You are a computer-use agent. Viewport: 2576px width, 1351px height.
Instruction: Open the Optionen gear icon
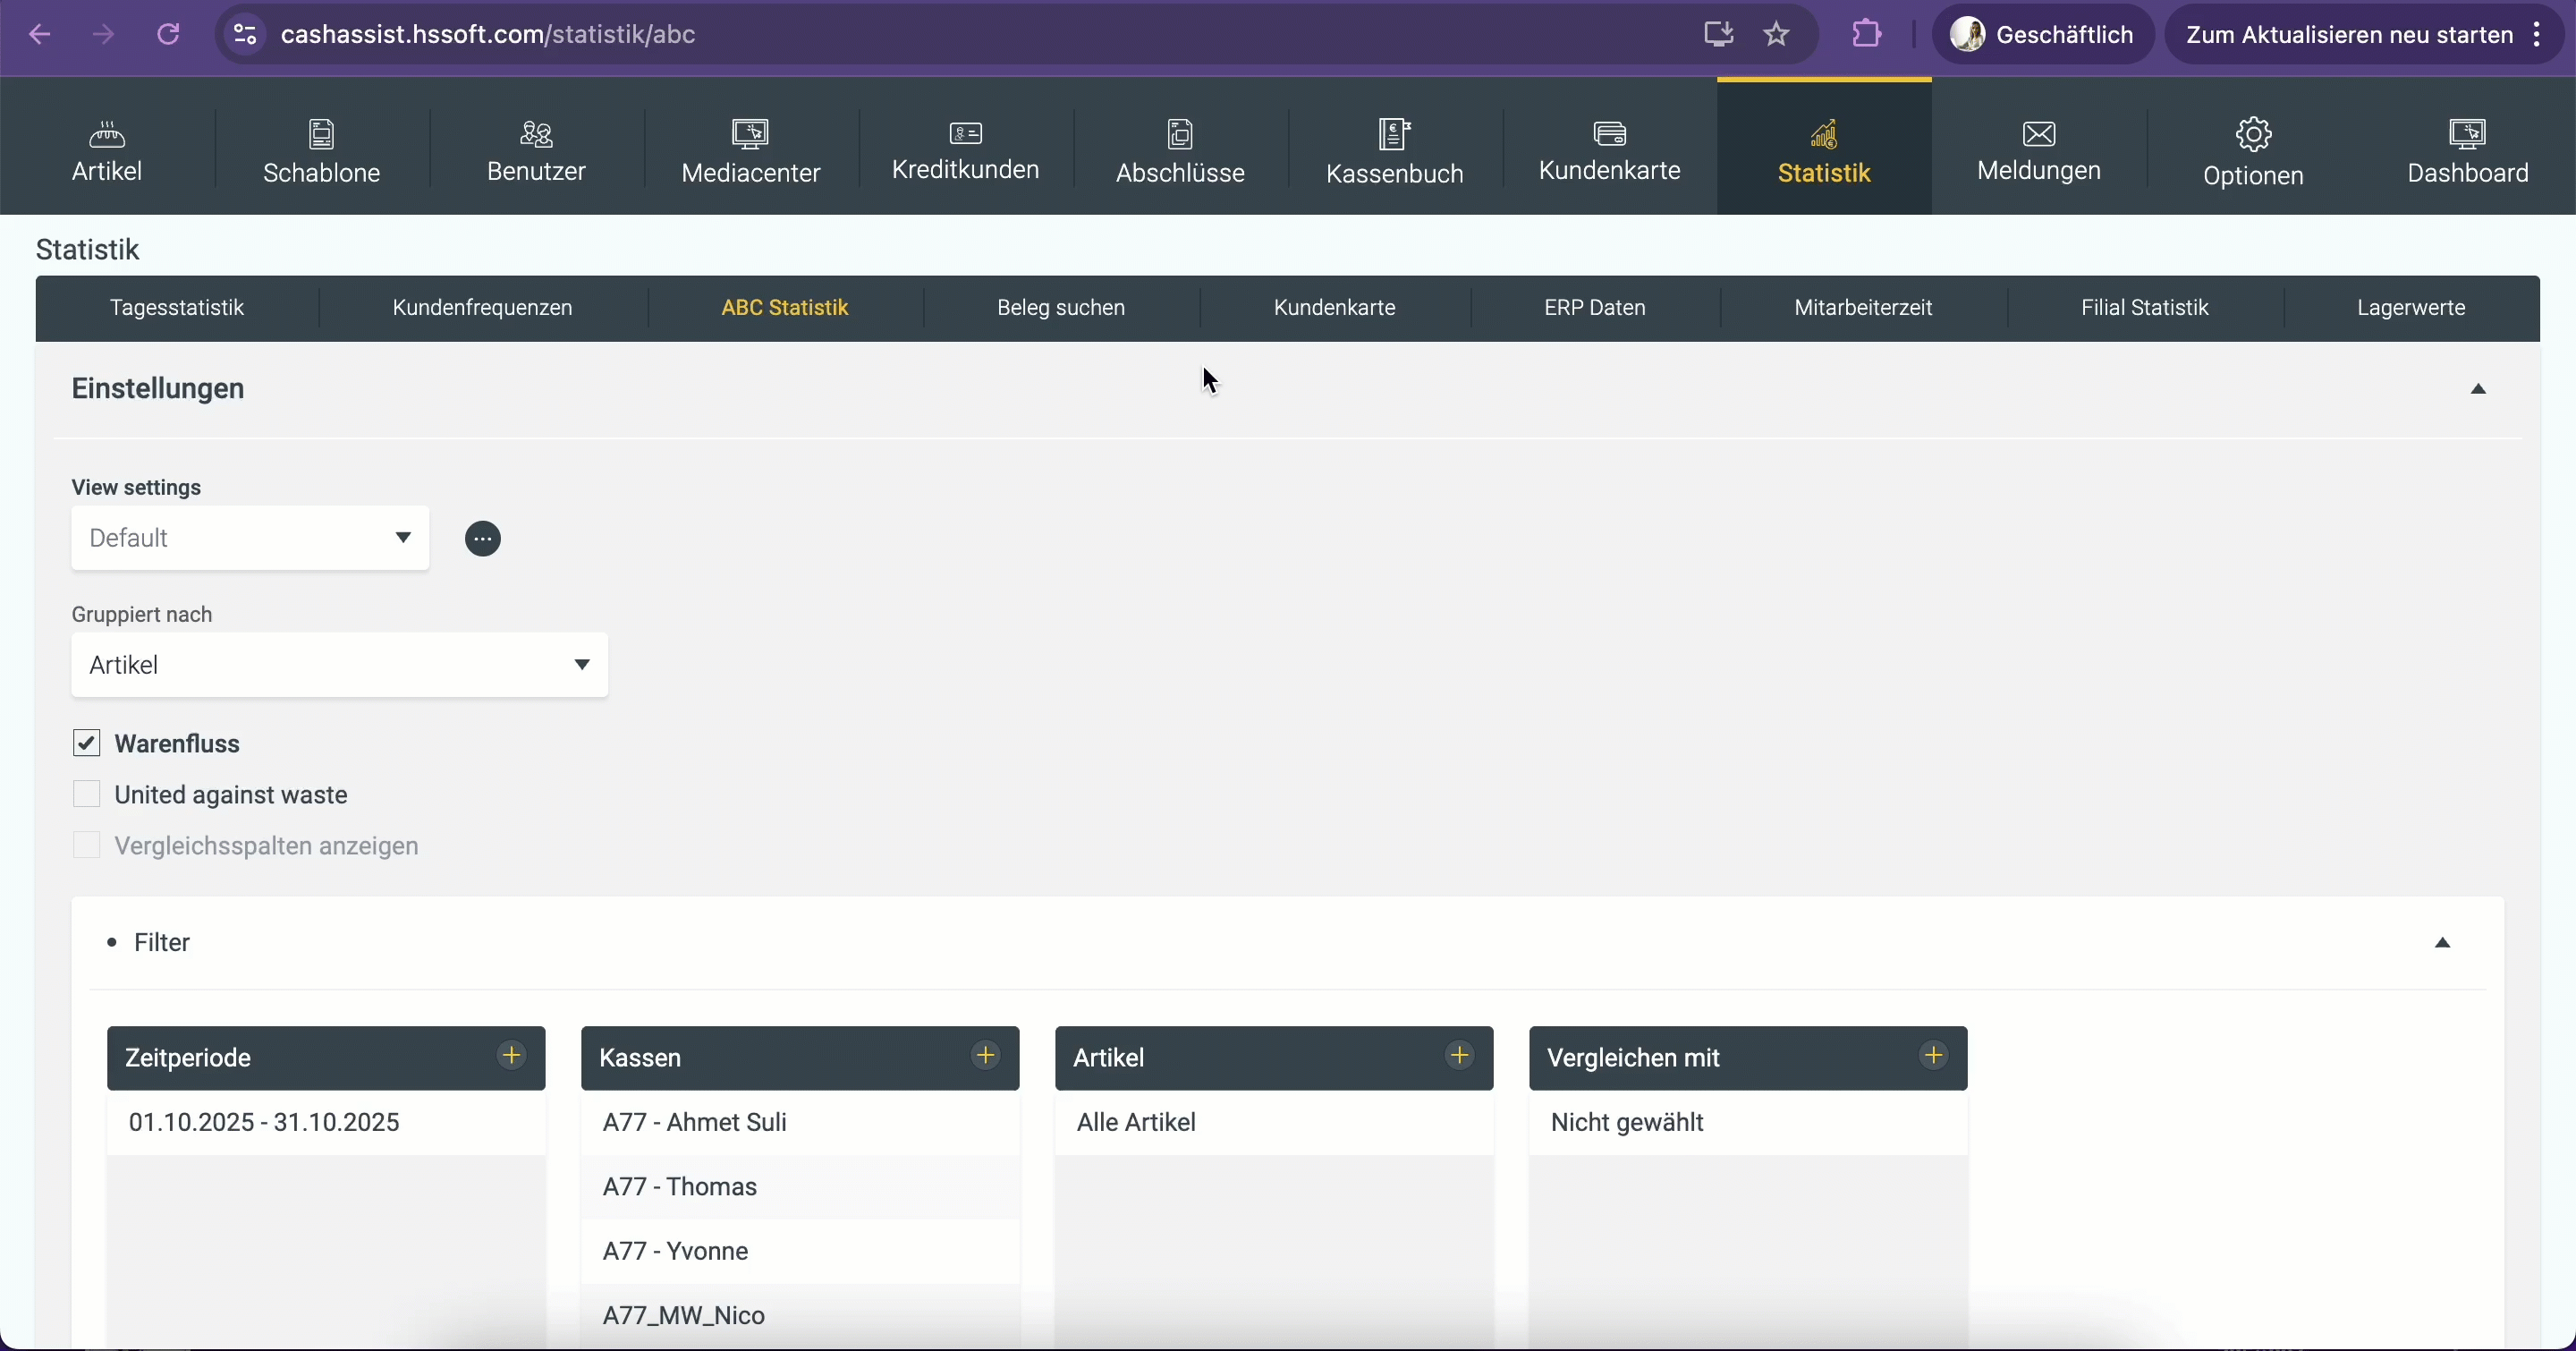[x=2253, y=134]
